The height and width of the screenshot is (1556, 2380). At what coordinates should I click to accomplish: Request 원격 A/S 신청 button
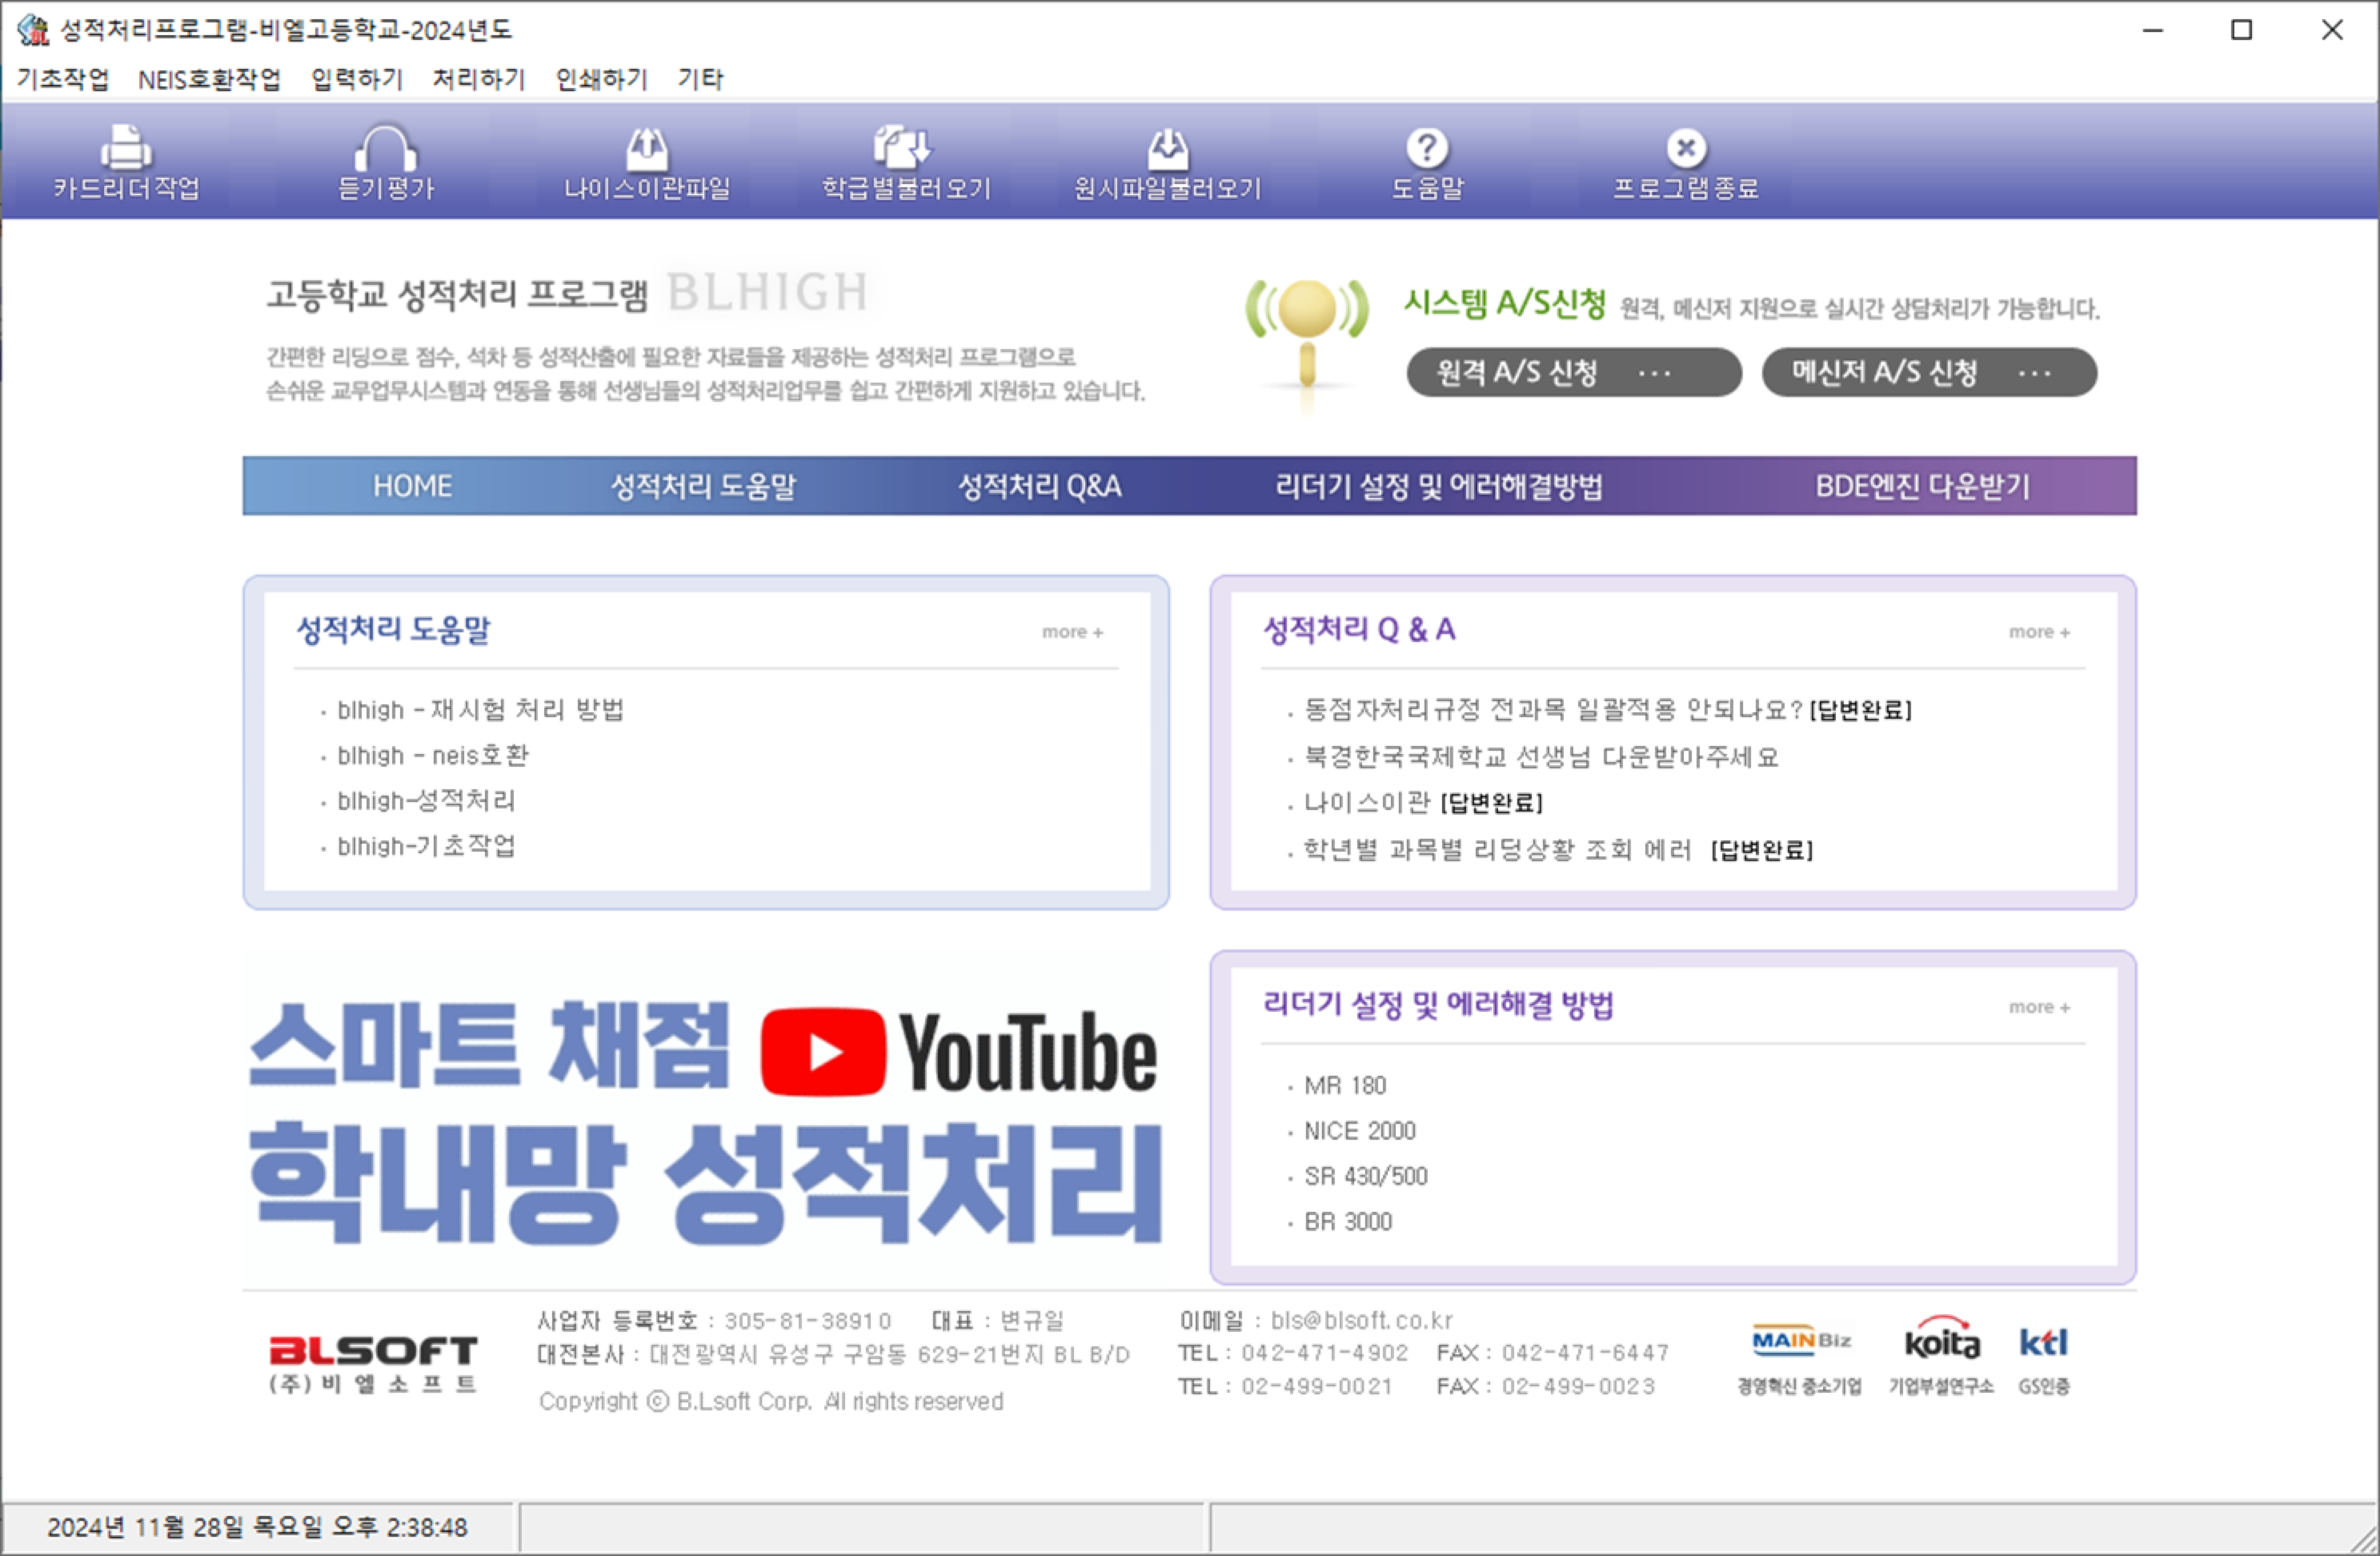pos(1574,372)
